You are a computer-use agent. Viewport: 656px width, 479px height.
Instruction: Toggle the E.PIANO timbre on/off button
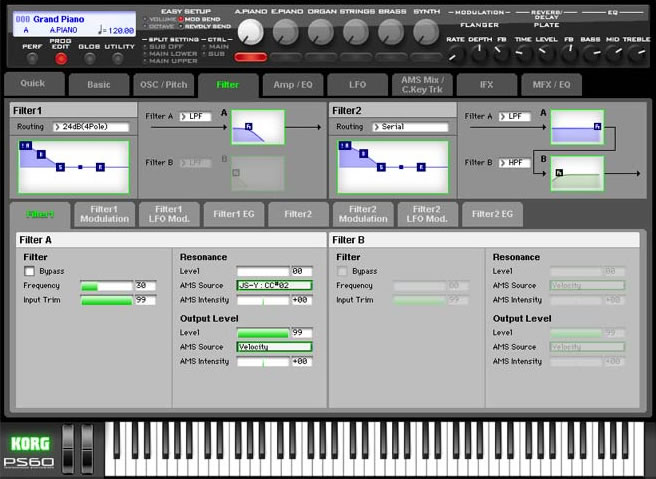pyautogui.click(x=286, y=57)
